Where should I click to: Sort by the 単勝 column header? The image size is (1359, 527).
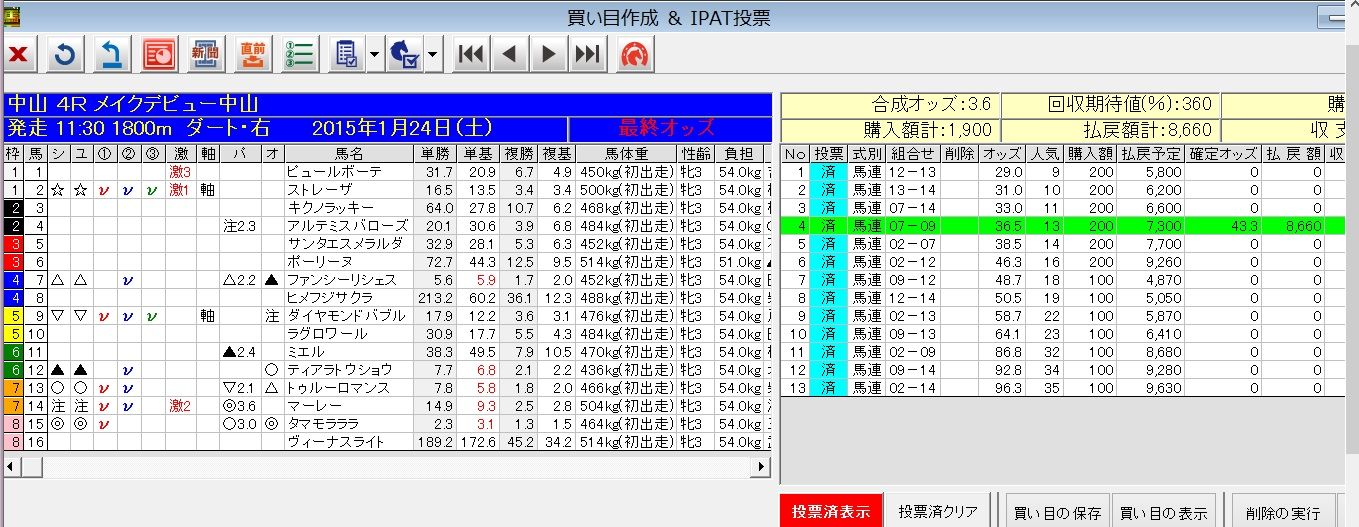coord(437,154)
